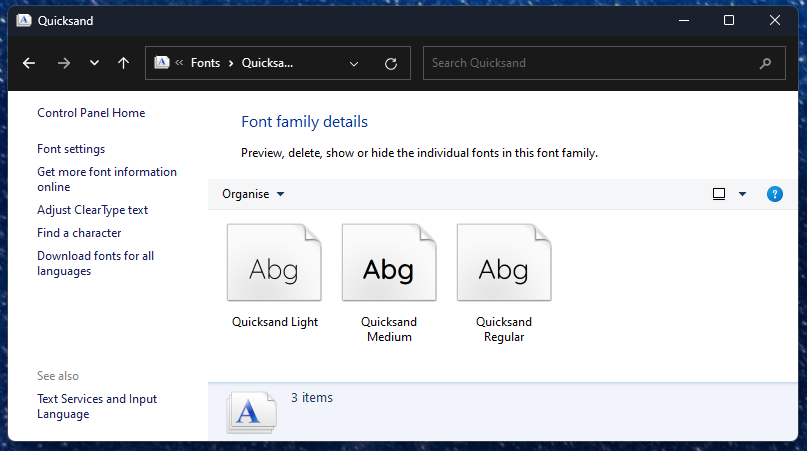This screenshot has height=451, width=807.
Task: Open the view options dropdown arrow
Action: click(x=742, y=194)
